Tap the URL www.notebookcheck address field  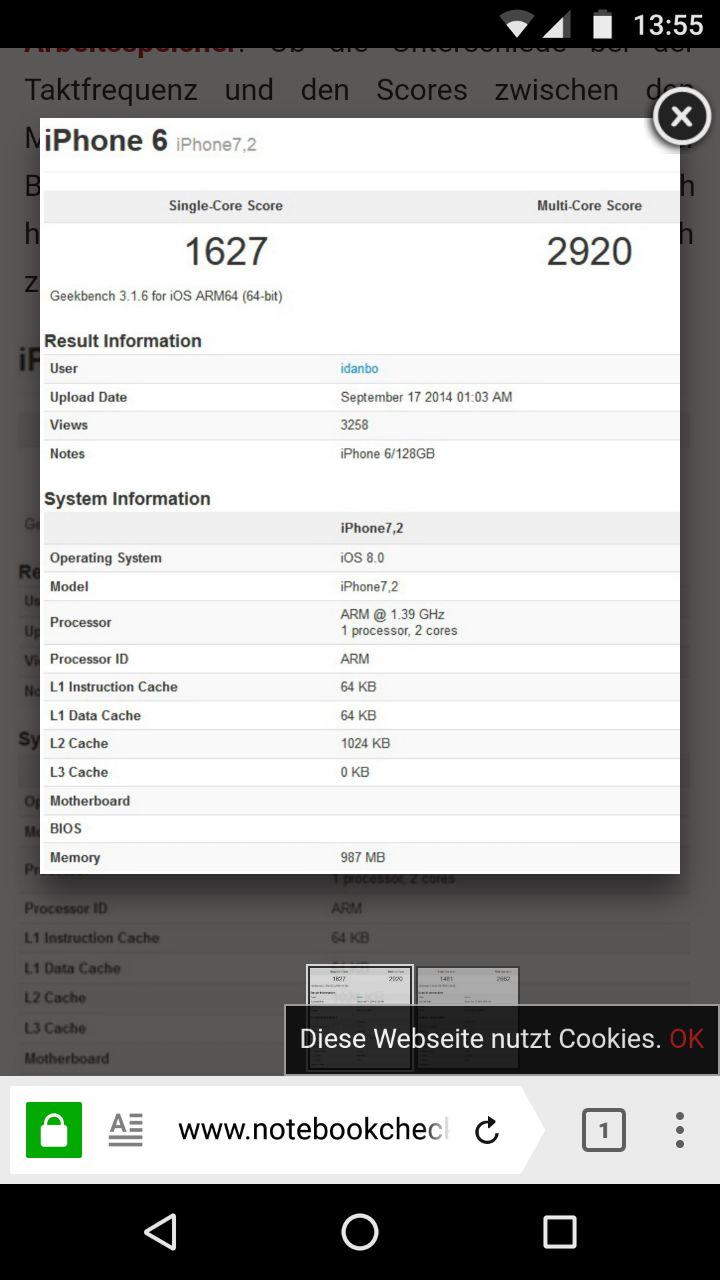pos(314,1130)
